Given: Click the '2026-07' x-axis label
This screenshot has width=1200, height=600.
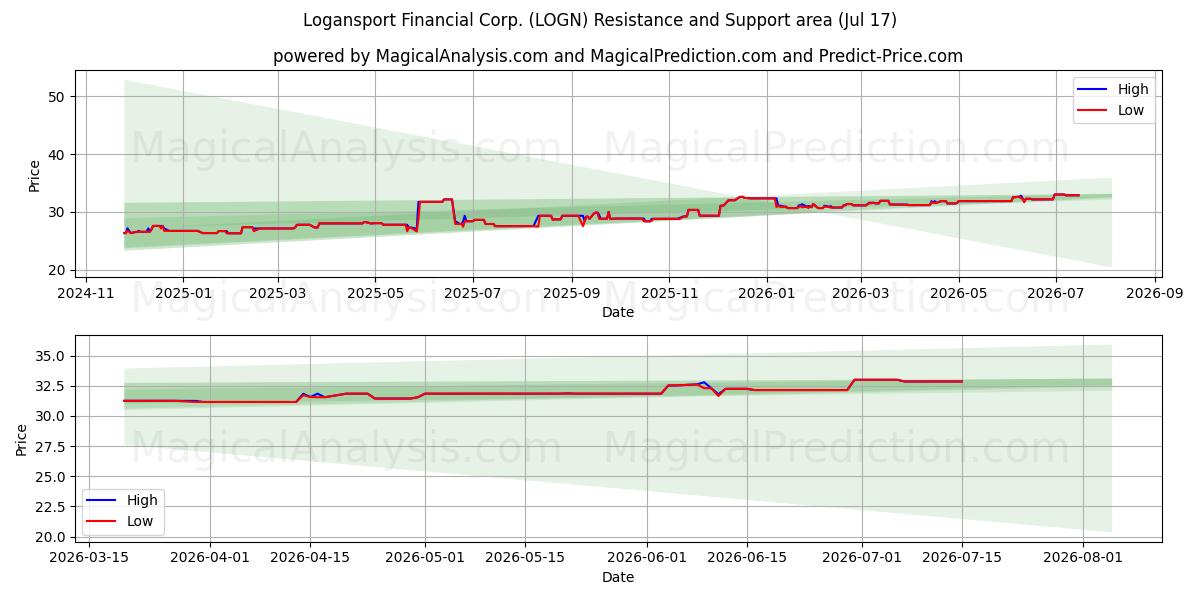Looking at the screenshot, I should coord(1056,295).
